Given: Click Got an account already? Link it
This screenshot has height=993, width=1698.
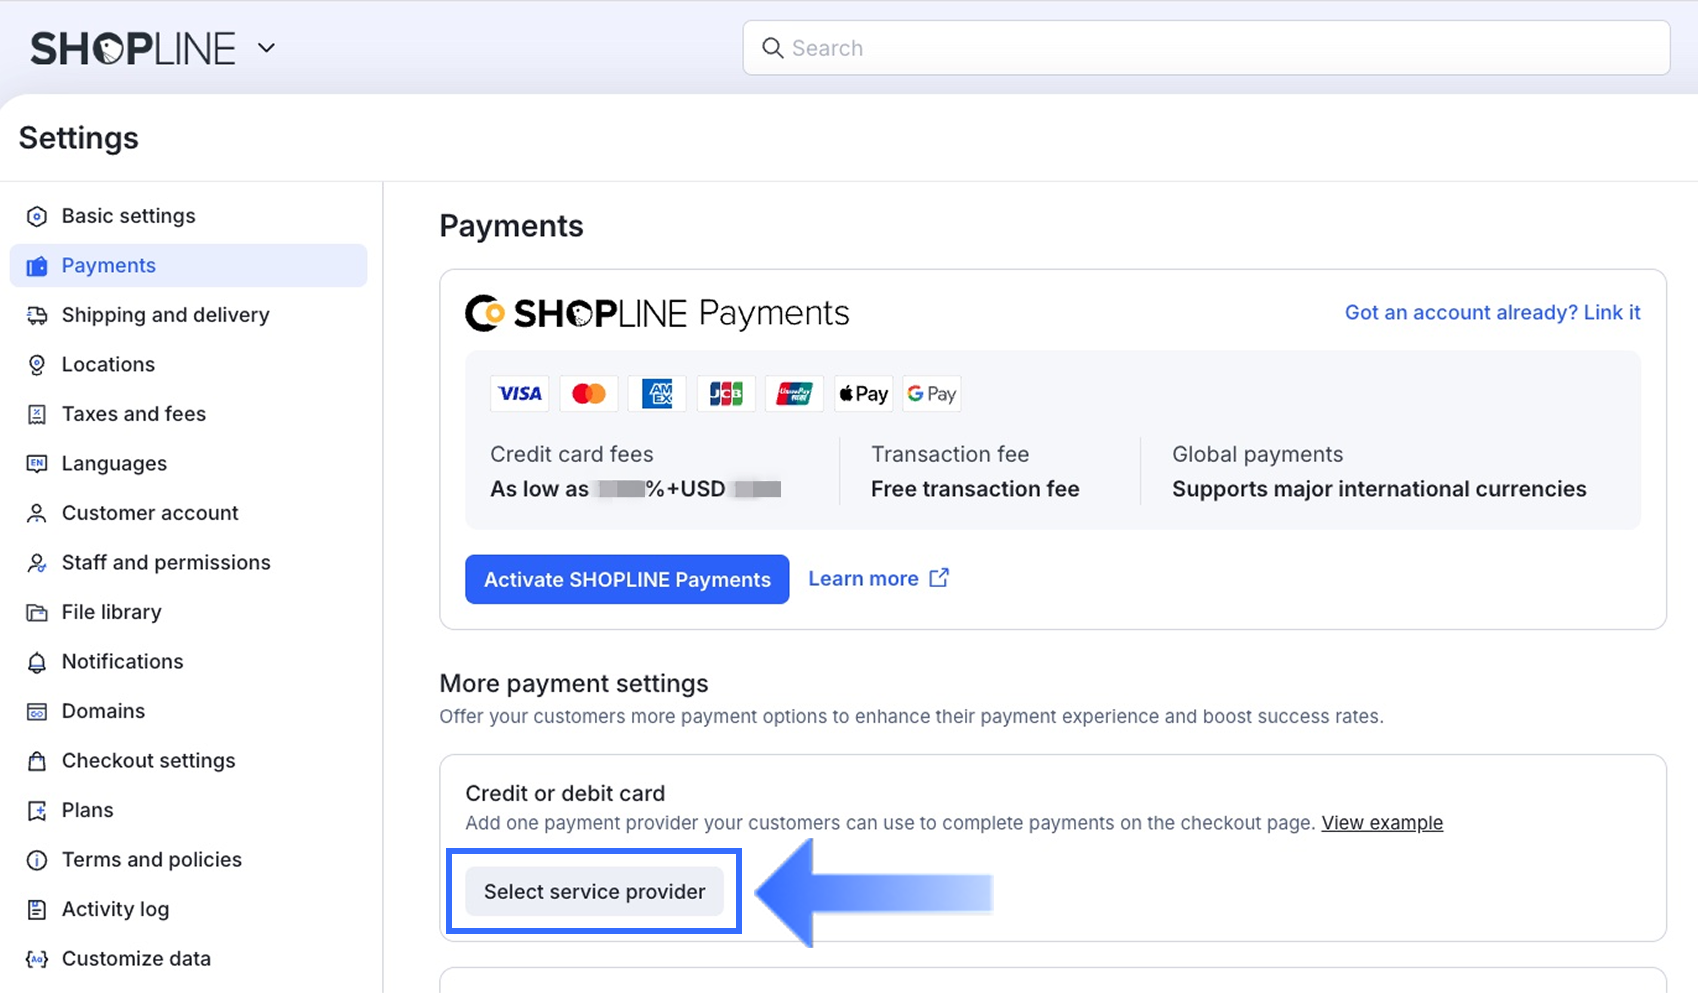Looking at the screenshot, I should pos(1492,313).
